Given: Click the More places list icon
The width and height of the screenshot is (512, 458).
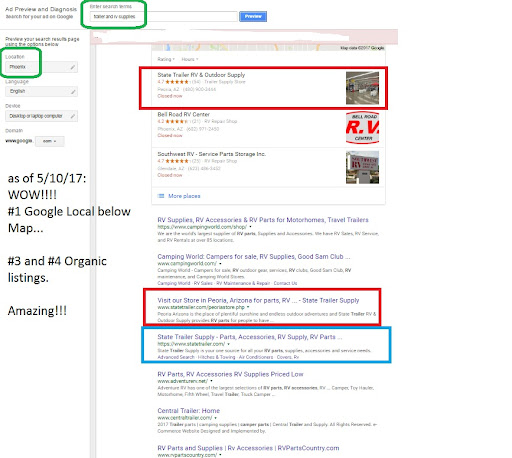Looking at the screenshot, I should [x=161, y=196].
